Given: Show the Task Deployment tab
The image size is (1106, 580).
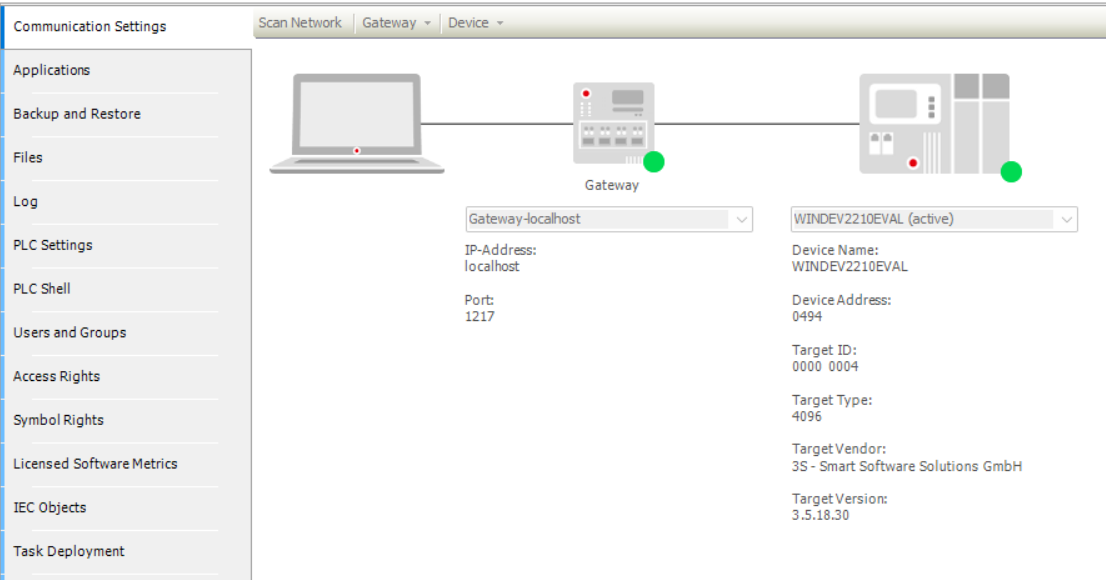Looking at the screenshot, I should [x=69, y=551].
